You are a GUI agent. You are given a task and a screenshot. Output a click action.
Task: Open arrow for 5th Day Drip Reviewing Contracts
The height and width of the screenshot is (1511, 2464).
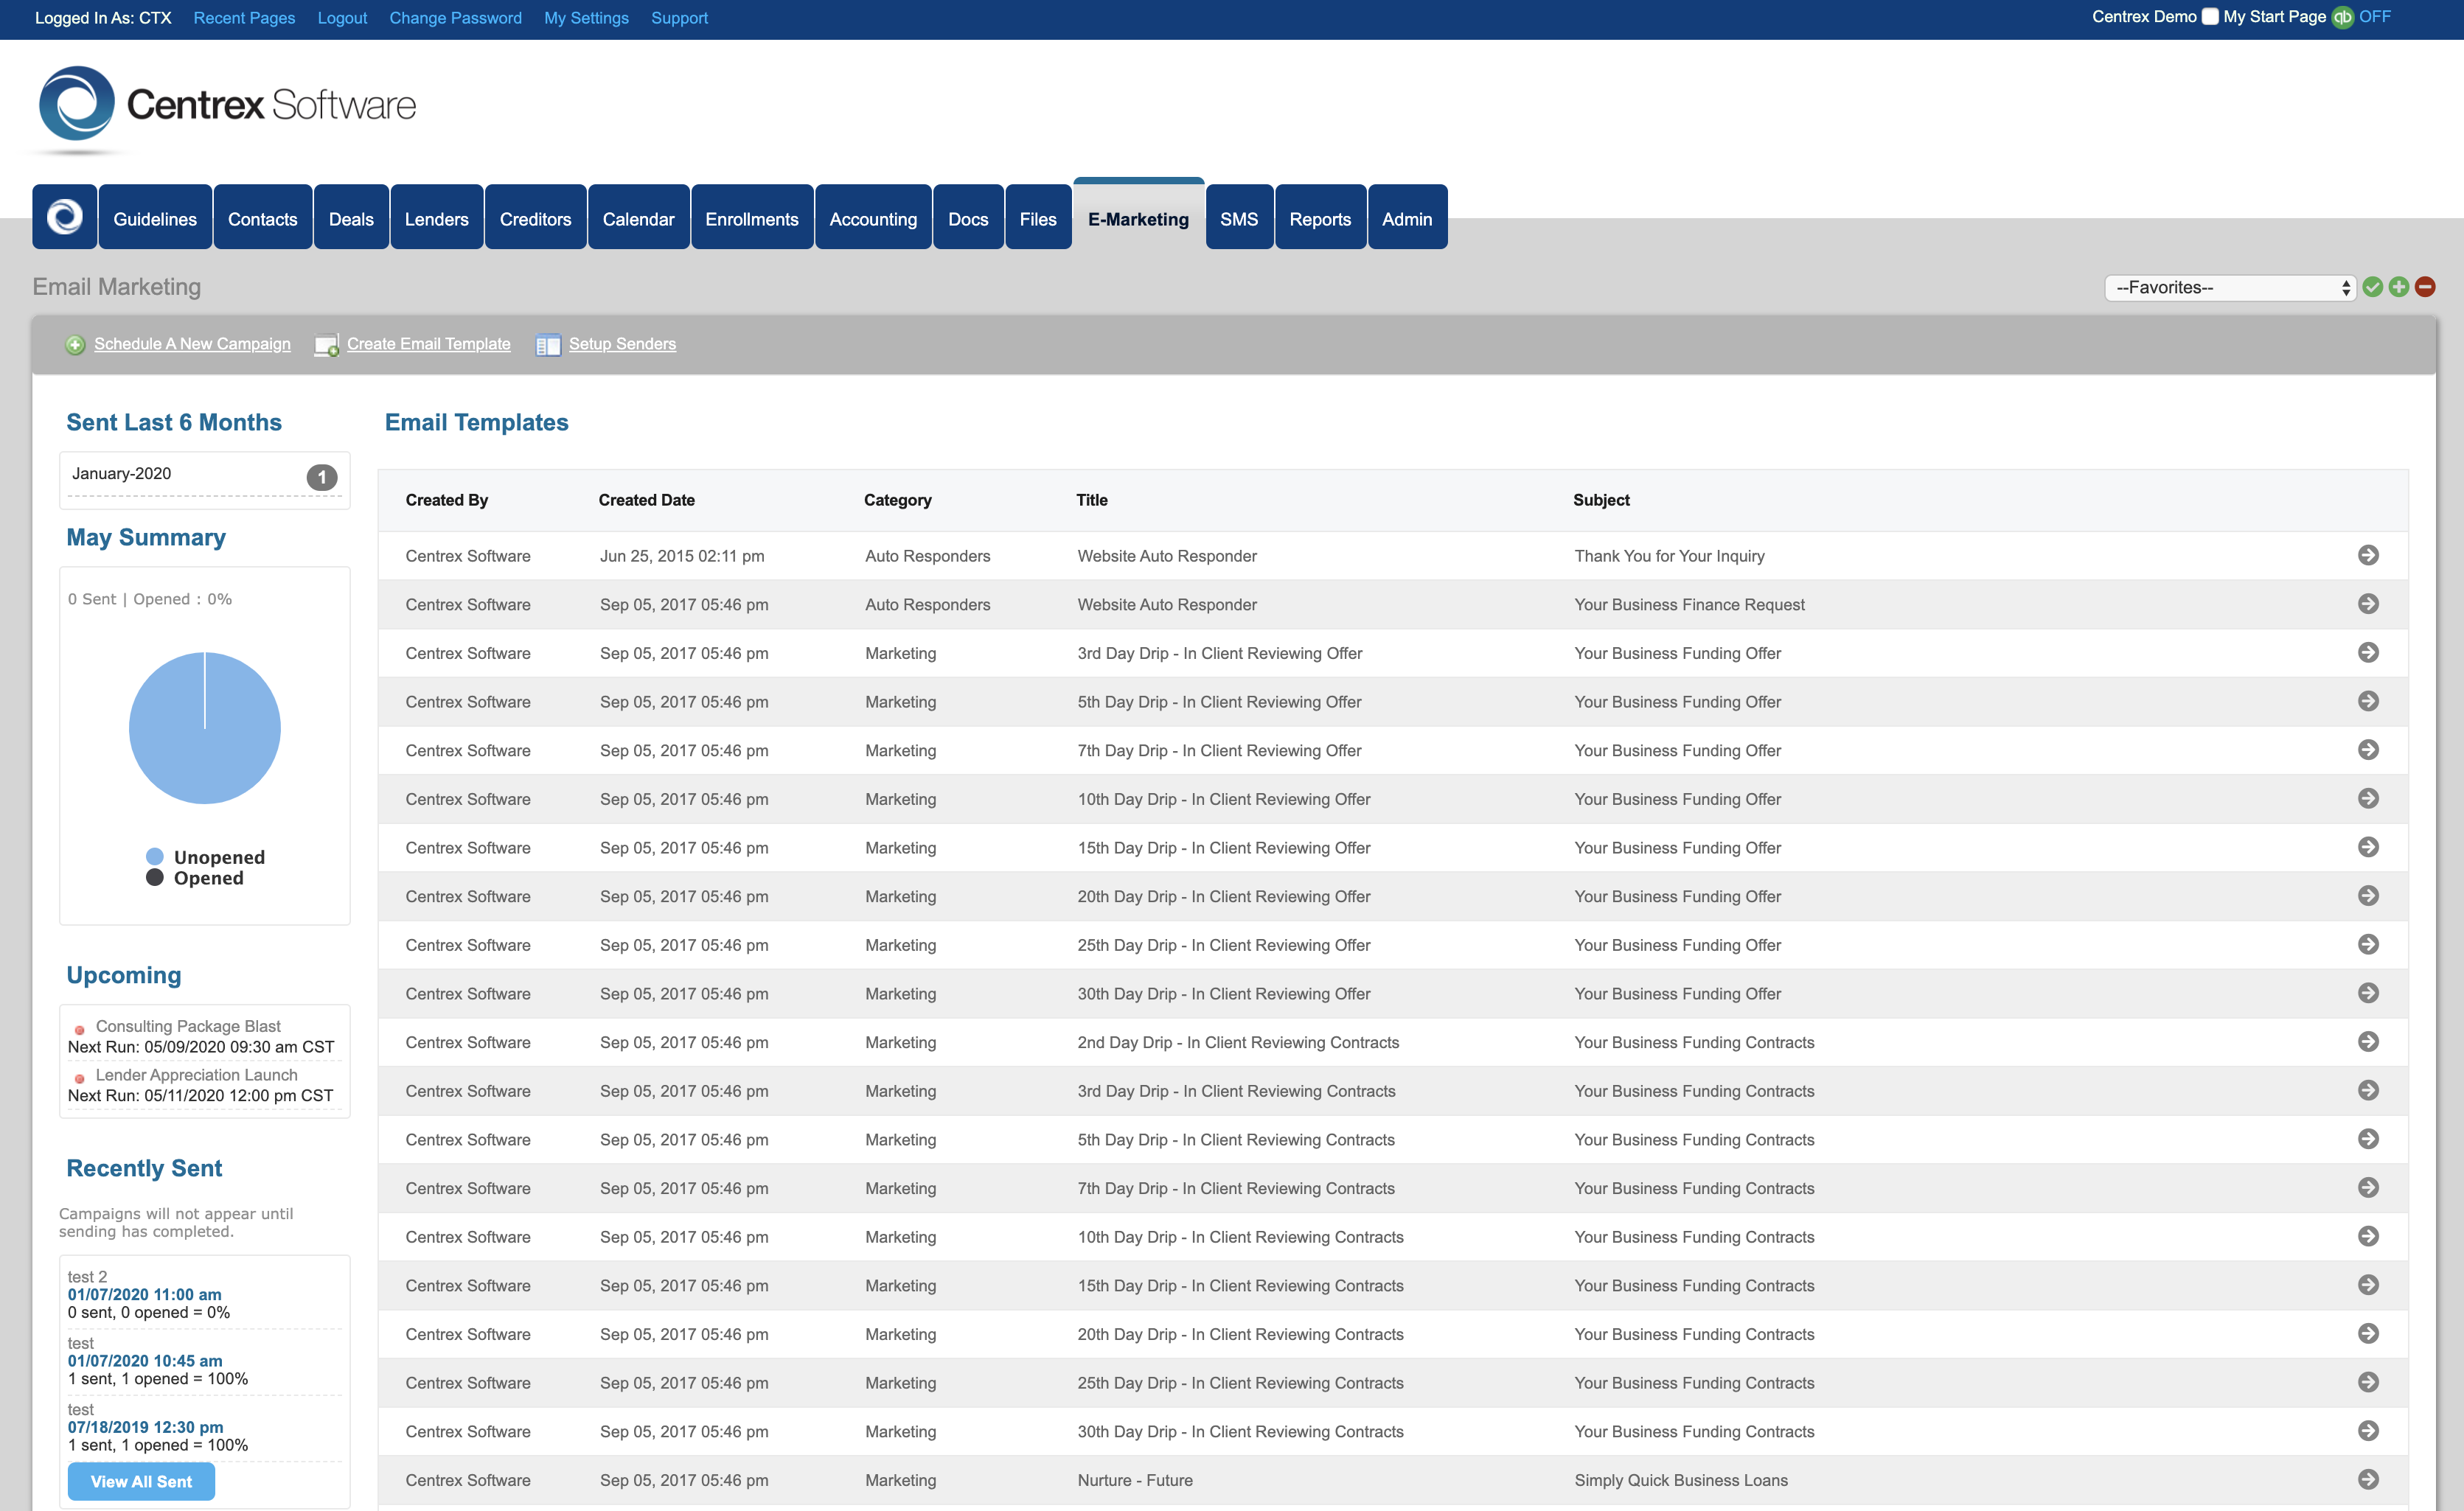coord(2368,1140)
